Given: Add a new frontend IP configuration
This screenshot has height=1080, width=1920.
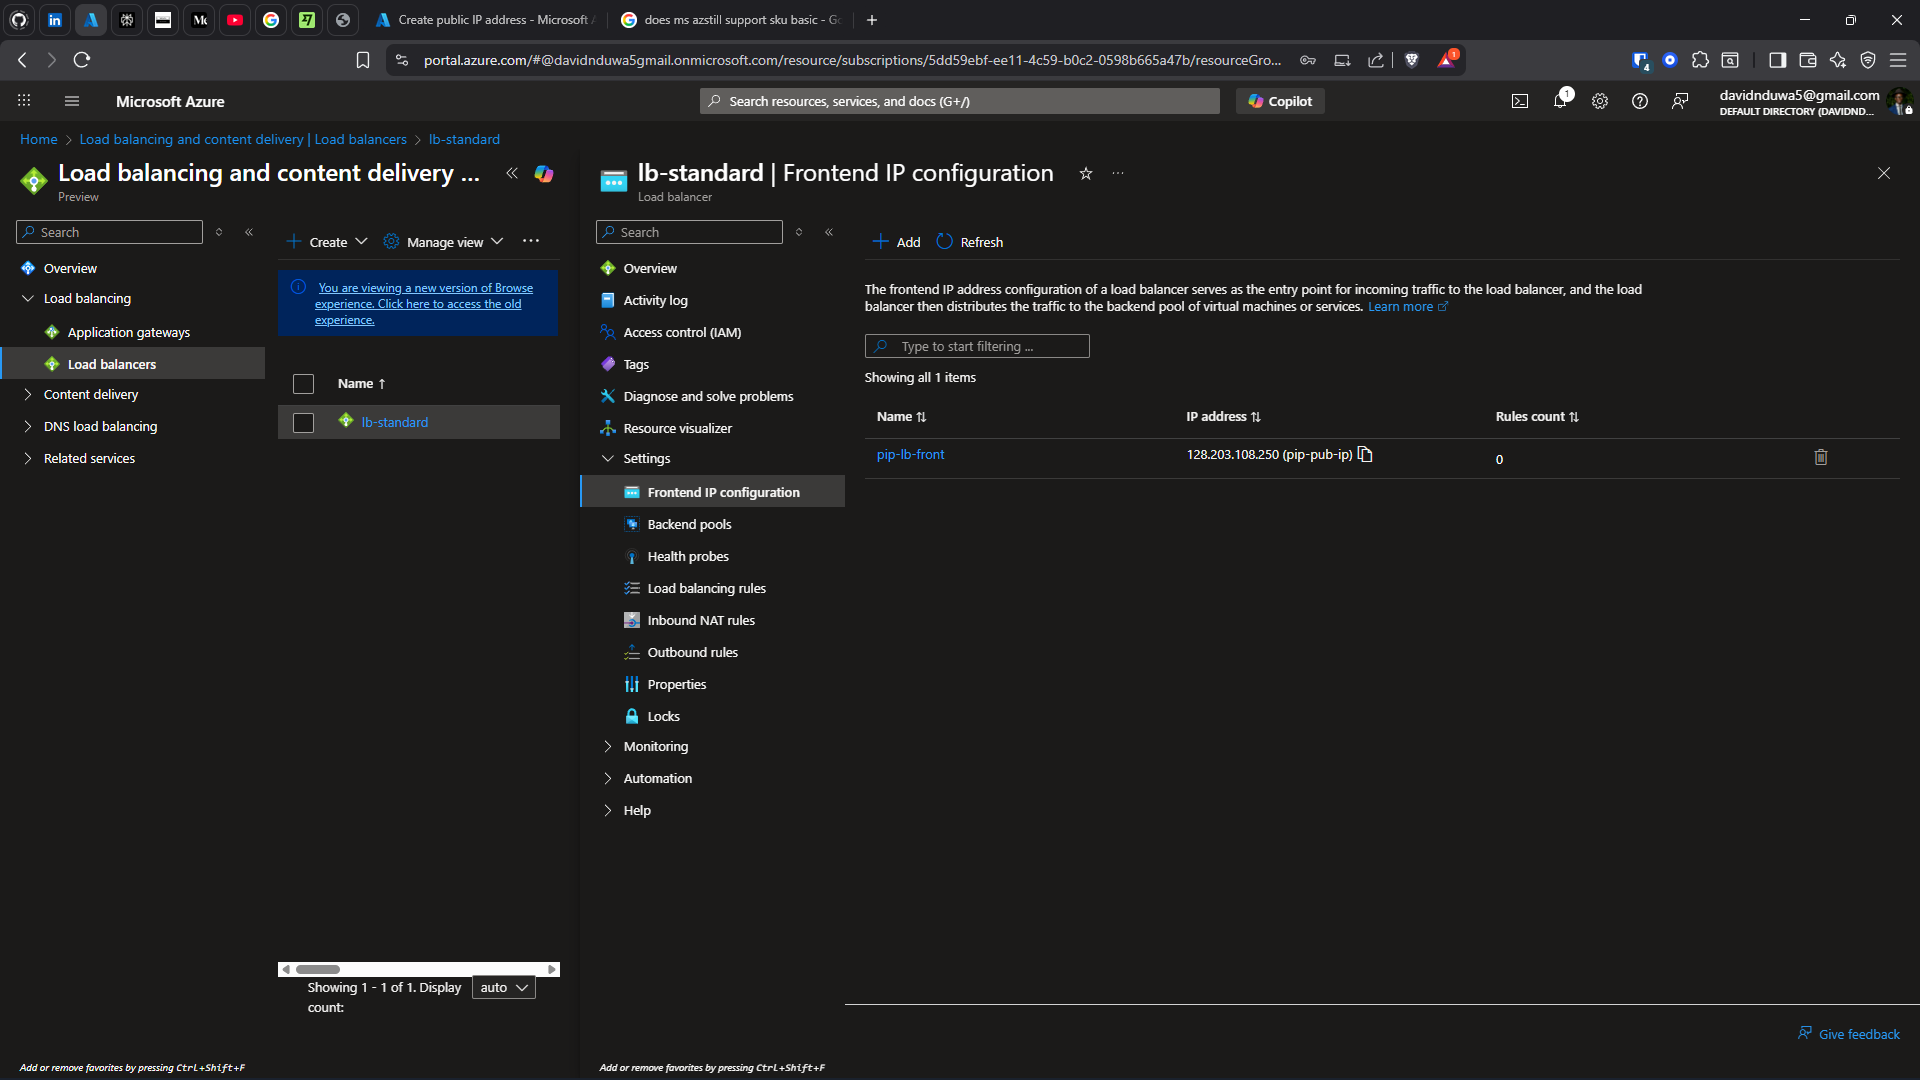Looking at the screenshot, I should pos(896,242).
